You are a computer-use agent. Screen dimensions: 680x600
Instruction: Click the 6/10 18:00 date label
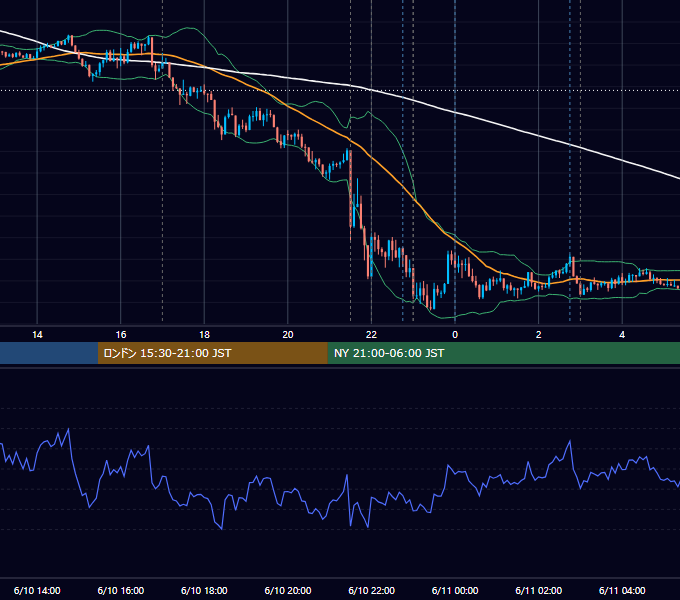[x=204, y=590]
